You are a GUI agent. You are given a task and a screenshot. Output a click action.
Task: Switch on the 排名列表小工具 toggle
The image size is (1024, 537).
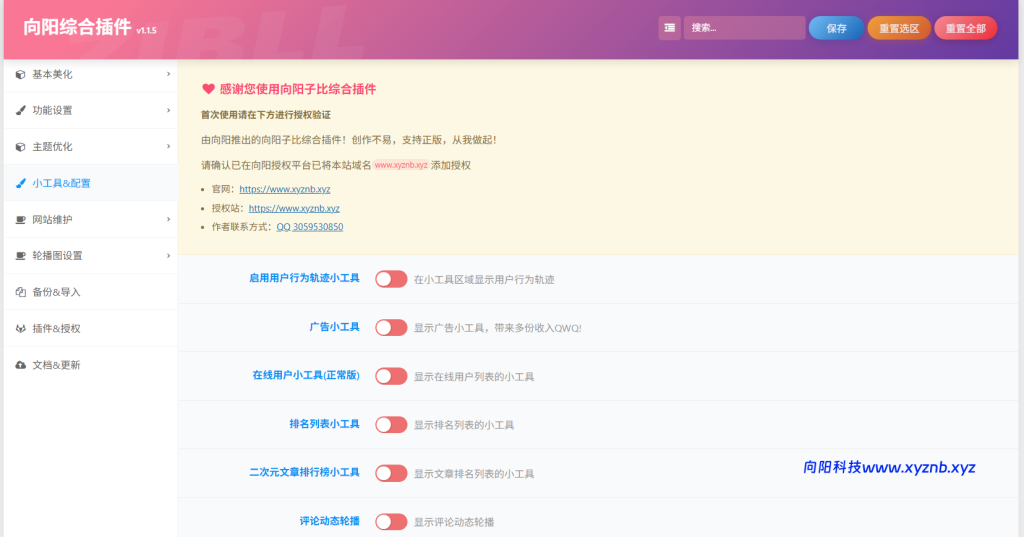(391, 425)
